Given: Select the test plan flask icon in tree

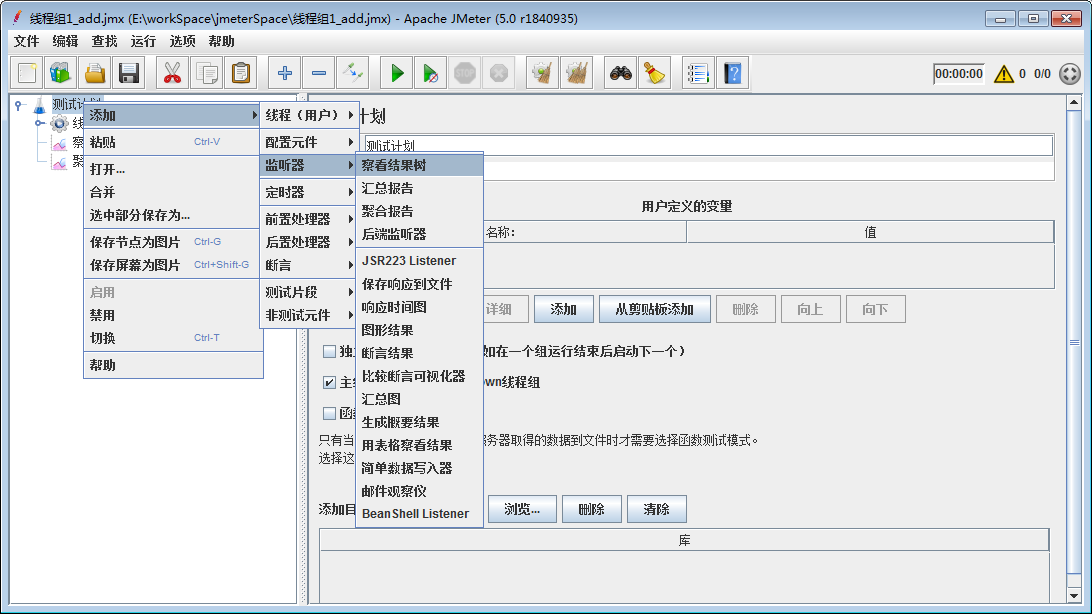Looking at the screenshot, I should click(40, 105).
